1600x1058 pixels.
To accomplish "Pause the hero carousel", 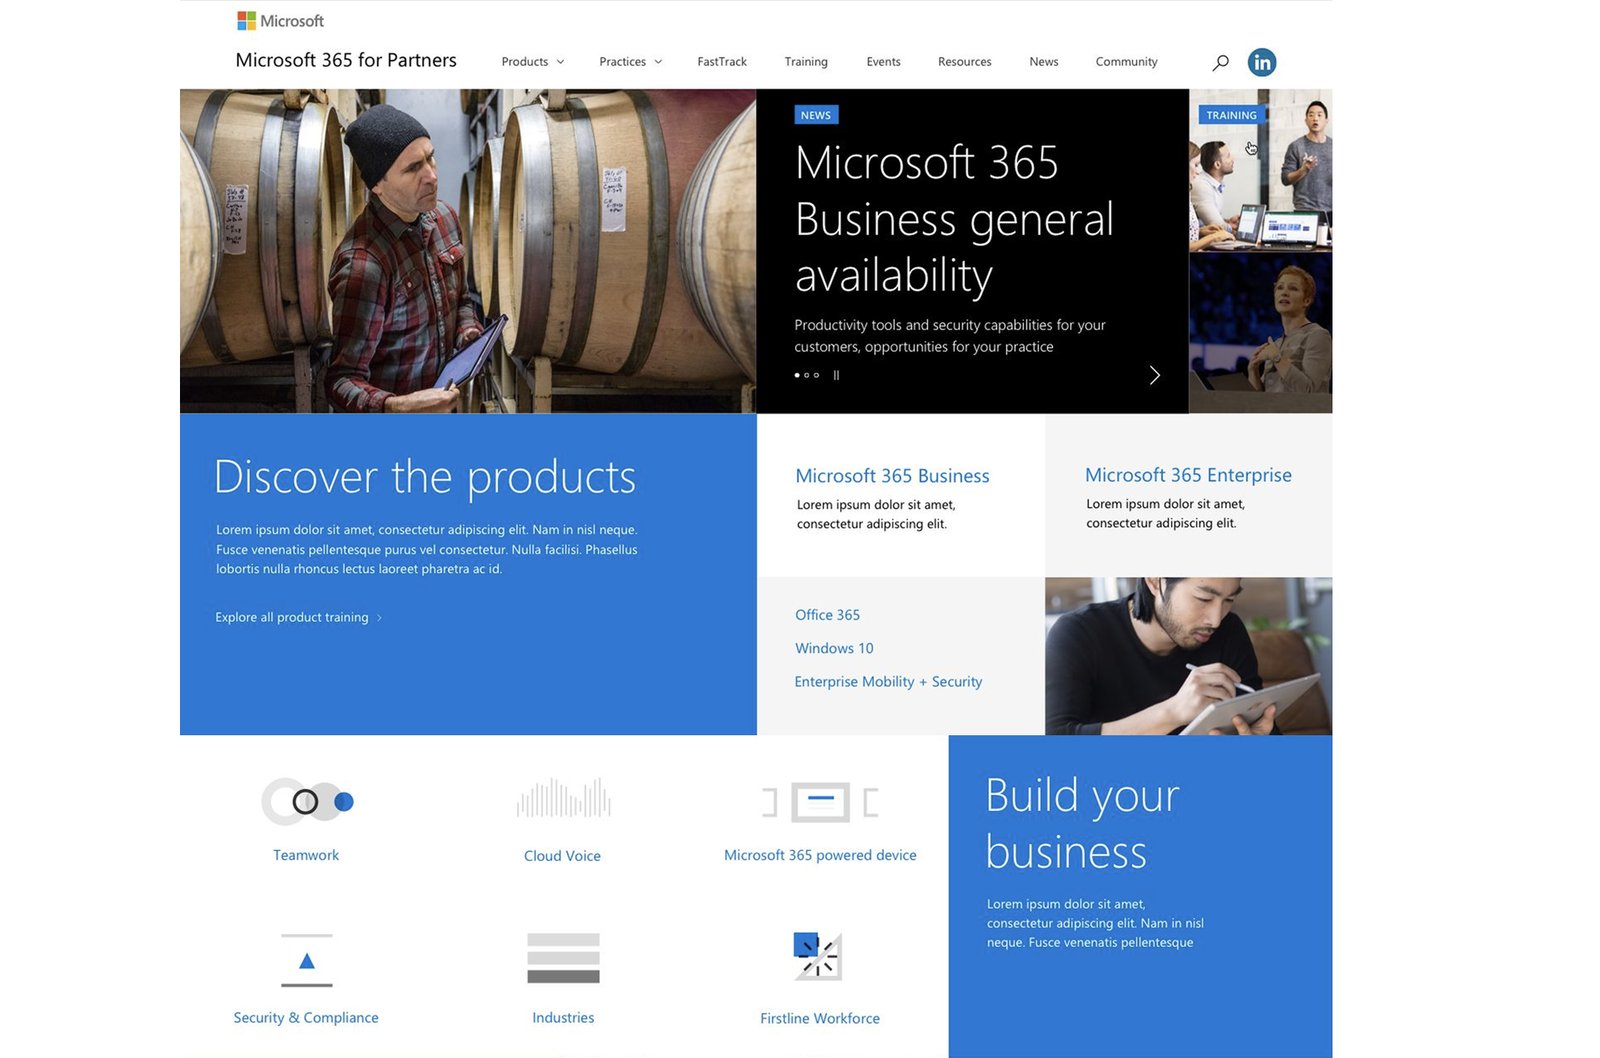I will [x=836, y=375].
